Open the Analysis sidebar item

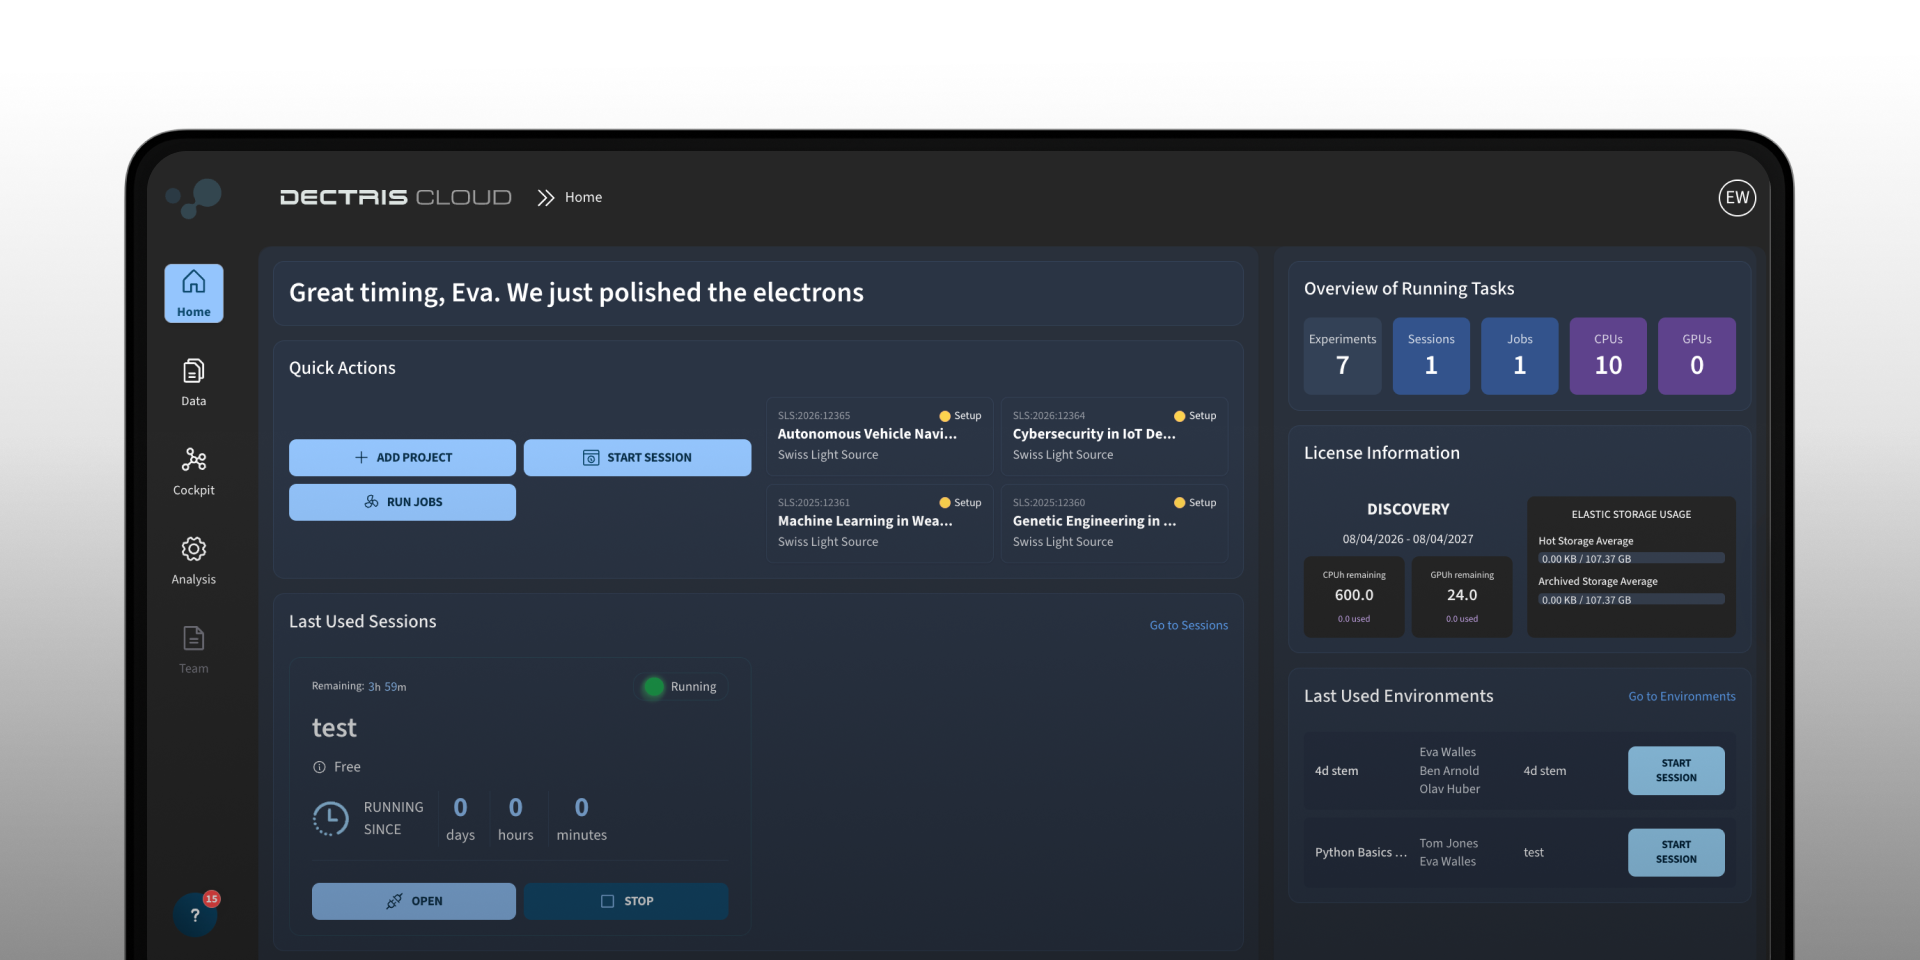(x=194, y=561)
